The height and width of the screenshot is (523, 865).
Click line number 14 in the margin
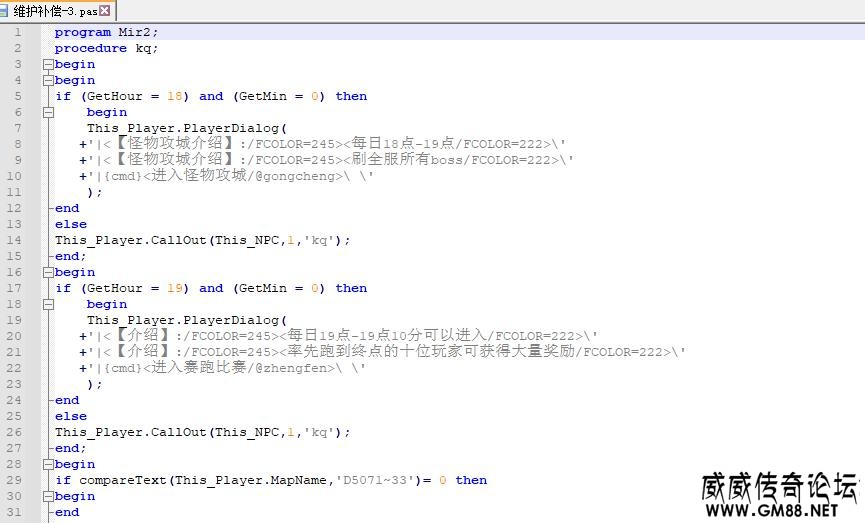click(14, 240)
